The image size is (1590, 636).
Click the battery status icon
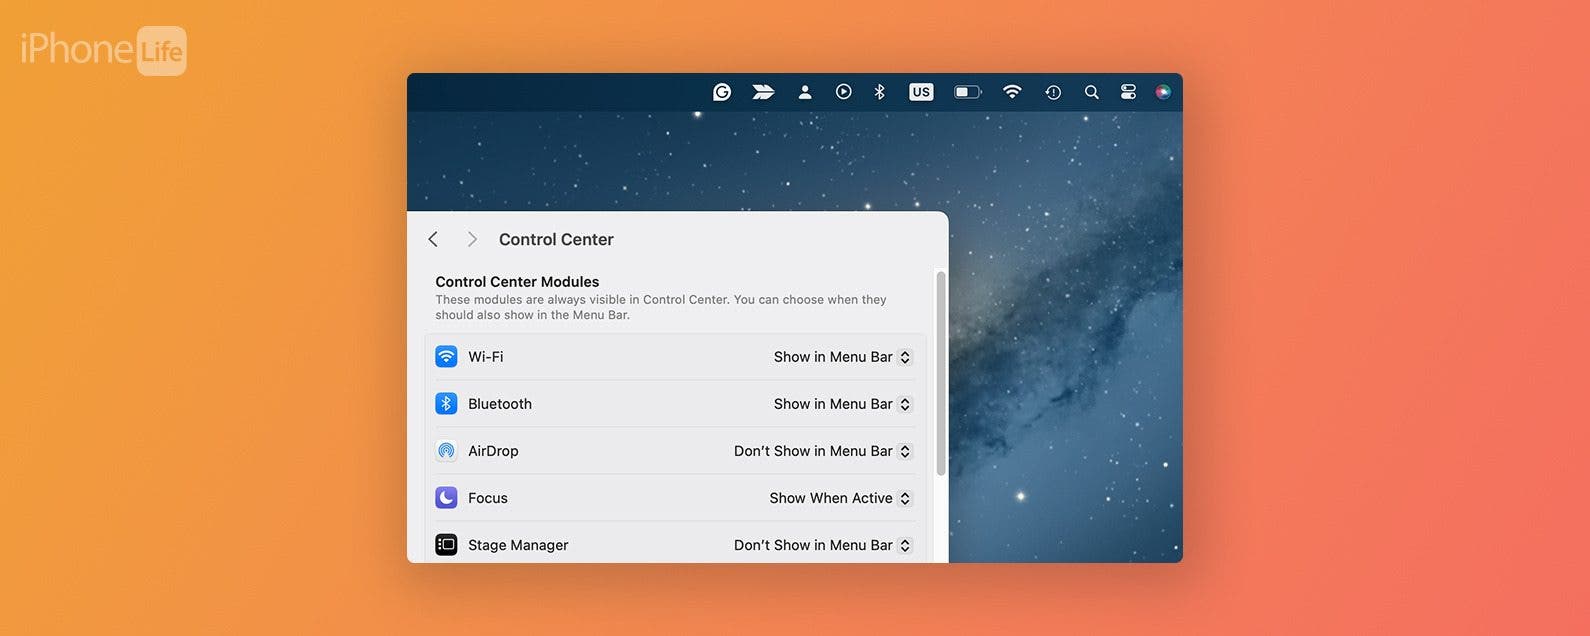click(x=967, y=92)
